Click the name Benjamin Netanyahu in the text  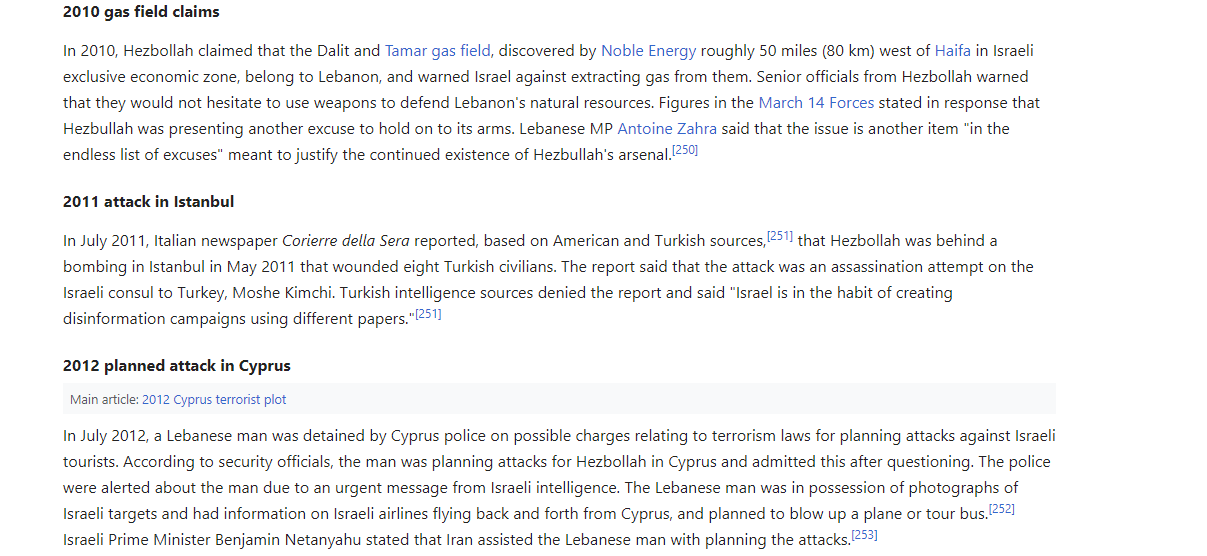[x=281, y=540]
